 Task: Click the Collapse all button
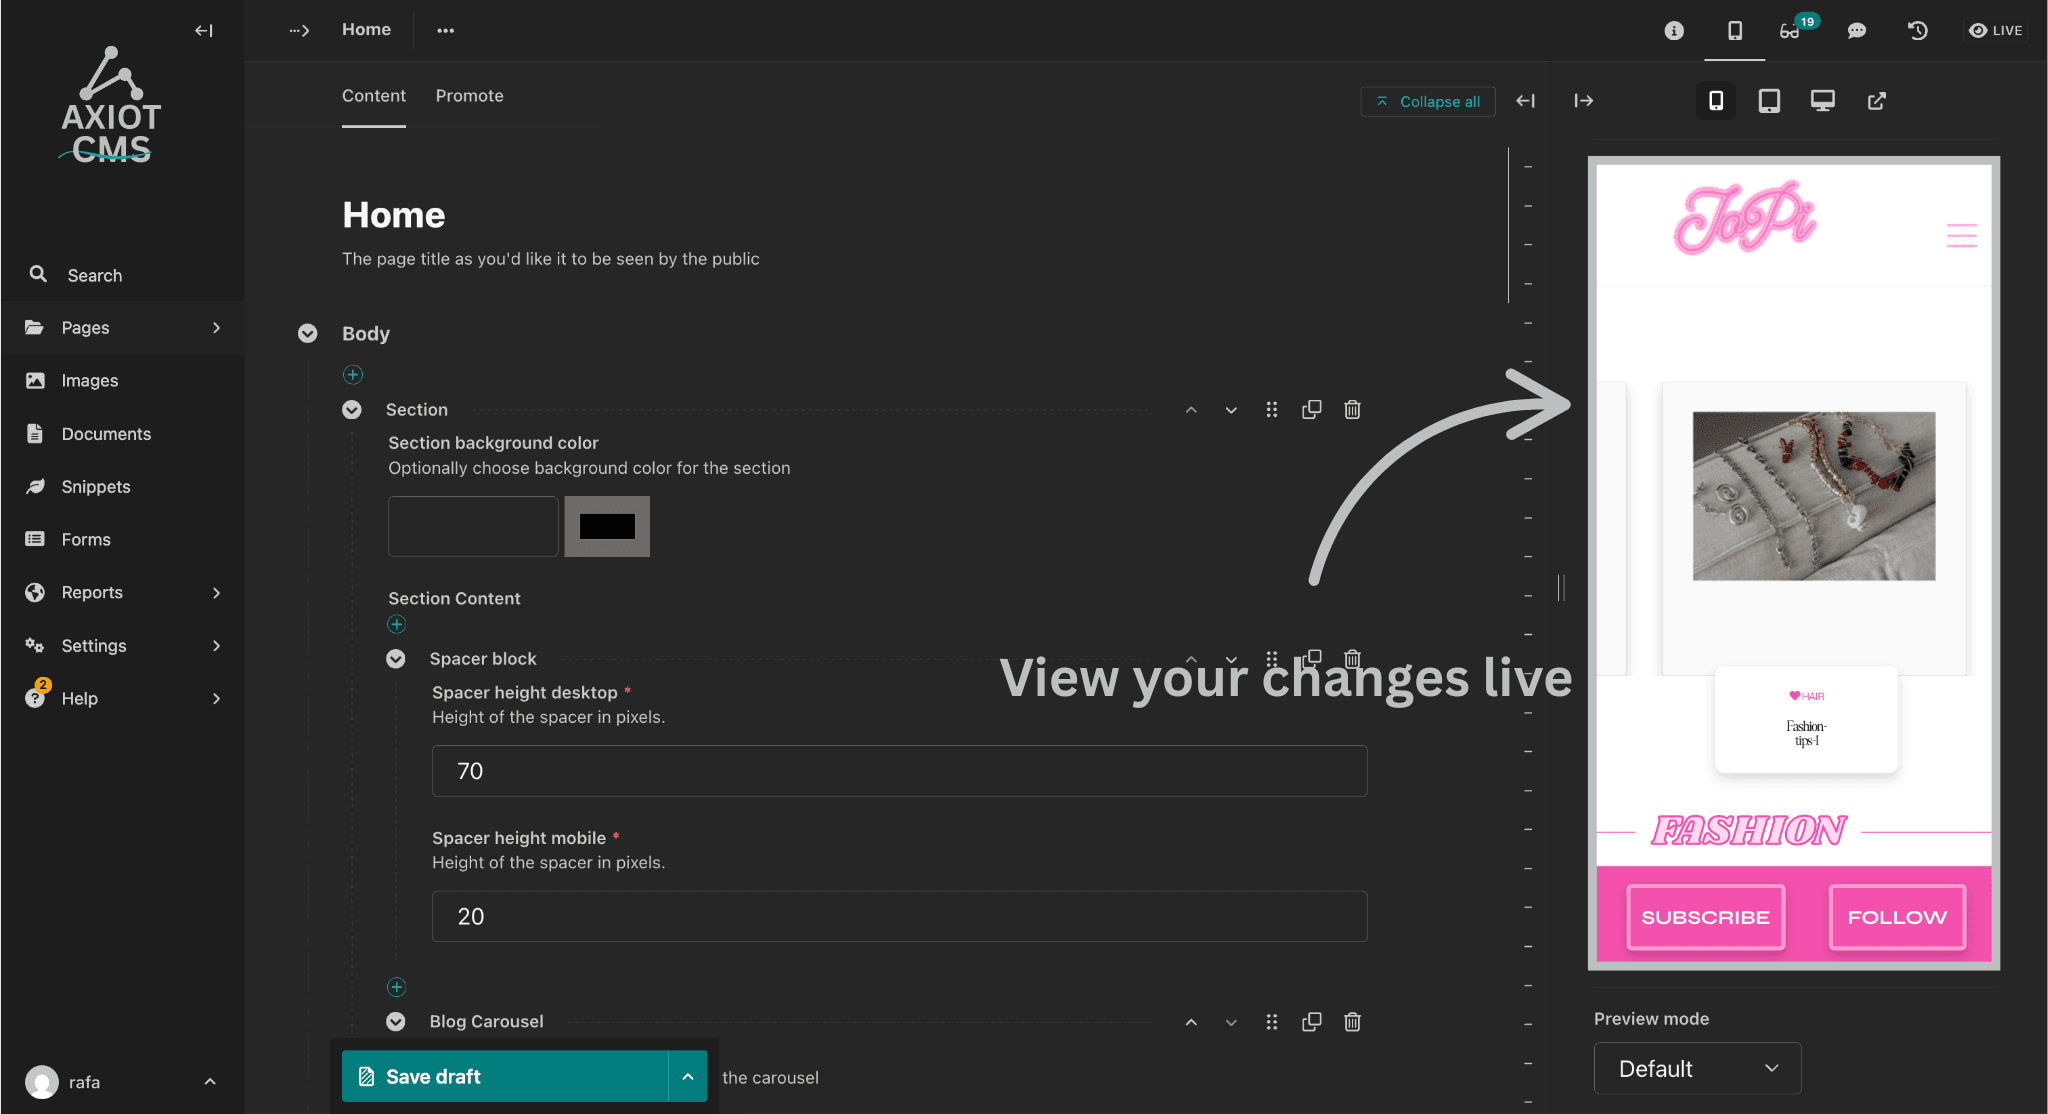pos(1428,101)
